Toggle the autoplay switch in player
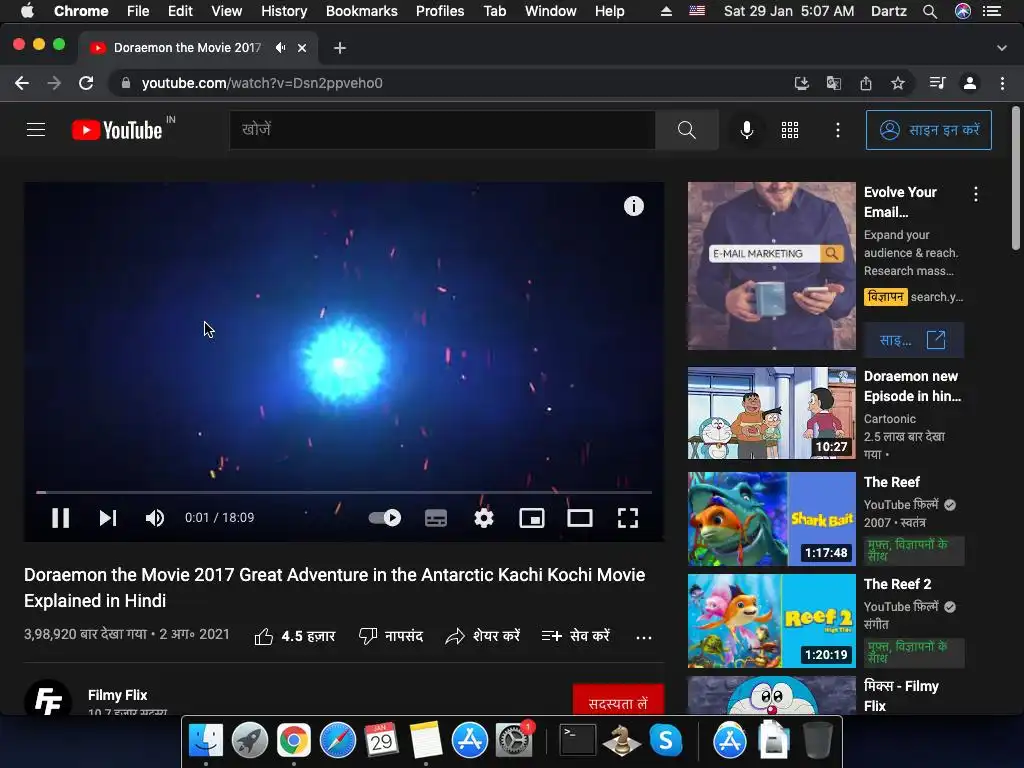Viewport: 1024px width, 768px height. pos(385,518)
